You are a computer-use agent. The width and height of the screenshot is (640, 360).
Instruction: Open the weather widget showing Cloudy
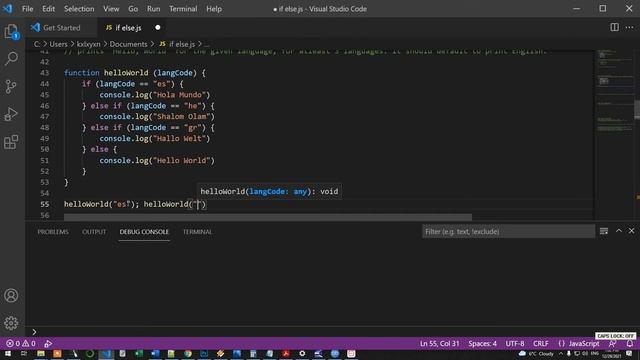(x=536, y=353)
